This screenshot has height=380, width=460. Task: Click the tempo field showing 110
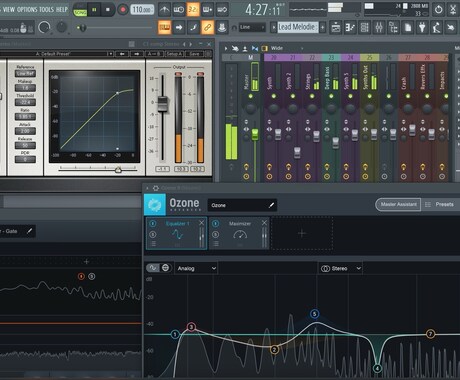click(x=142, y=10)
